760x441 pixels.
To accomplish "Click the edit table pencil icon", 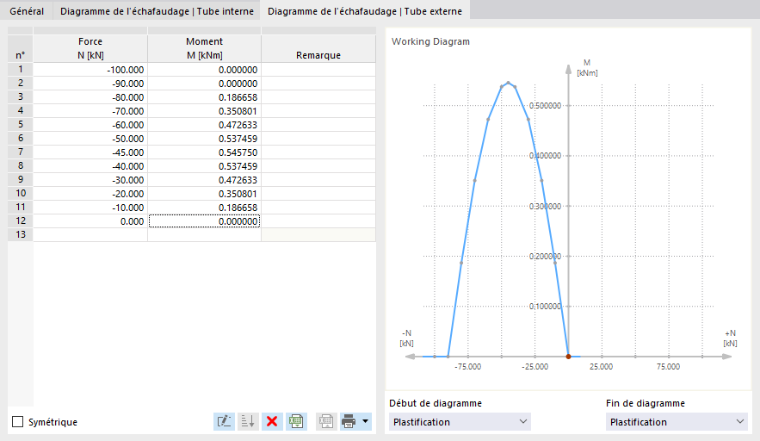I will tap(224, 422).
